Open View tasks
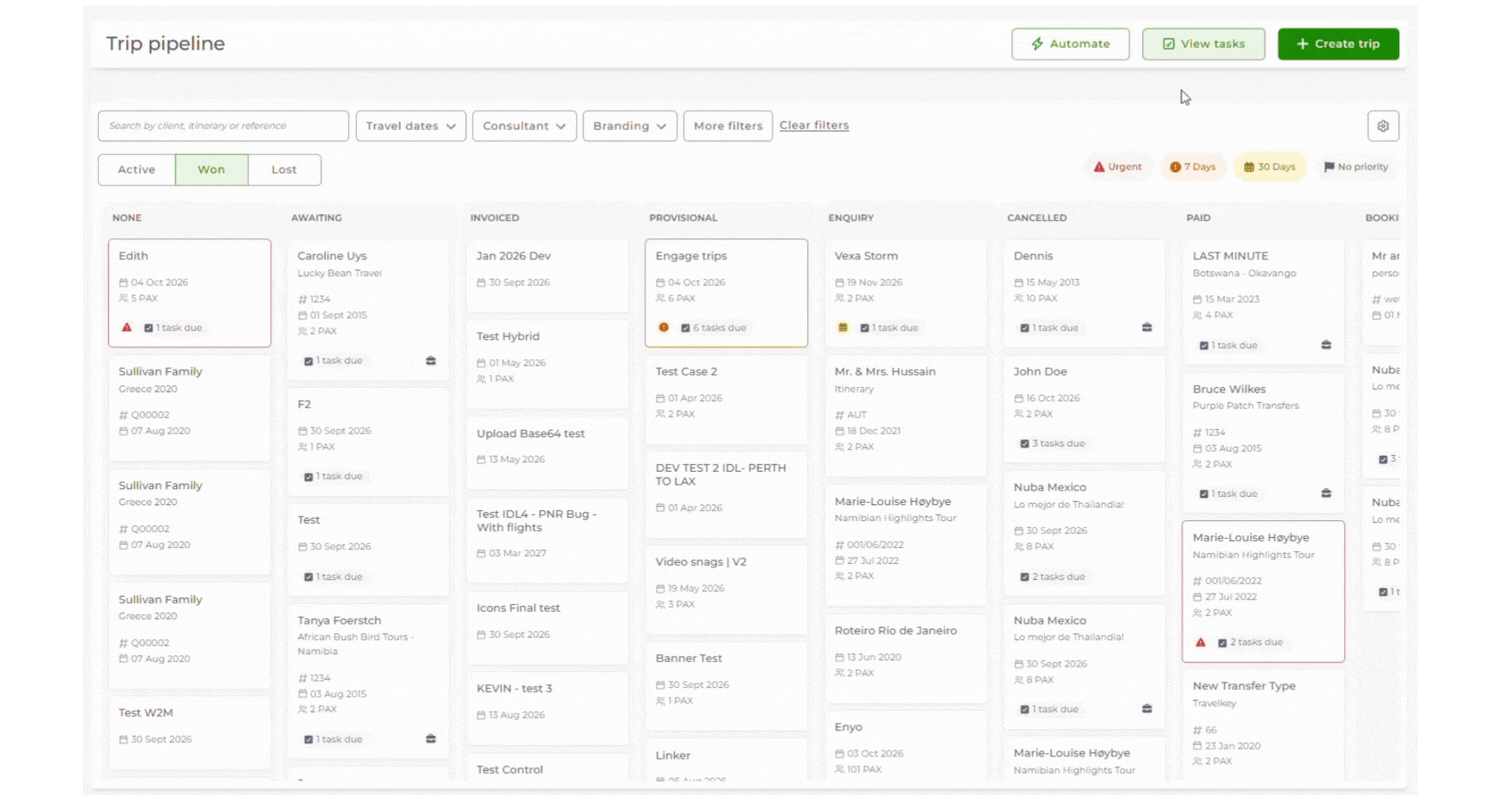The image size is (1500, 800). pyautogui.click(x=1203, y=44)
